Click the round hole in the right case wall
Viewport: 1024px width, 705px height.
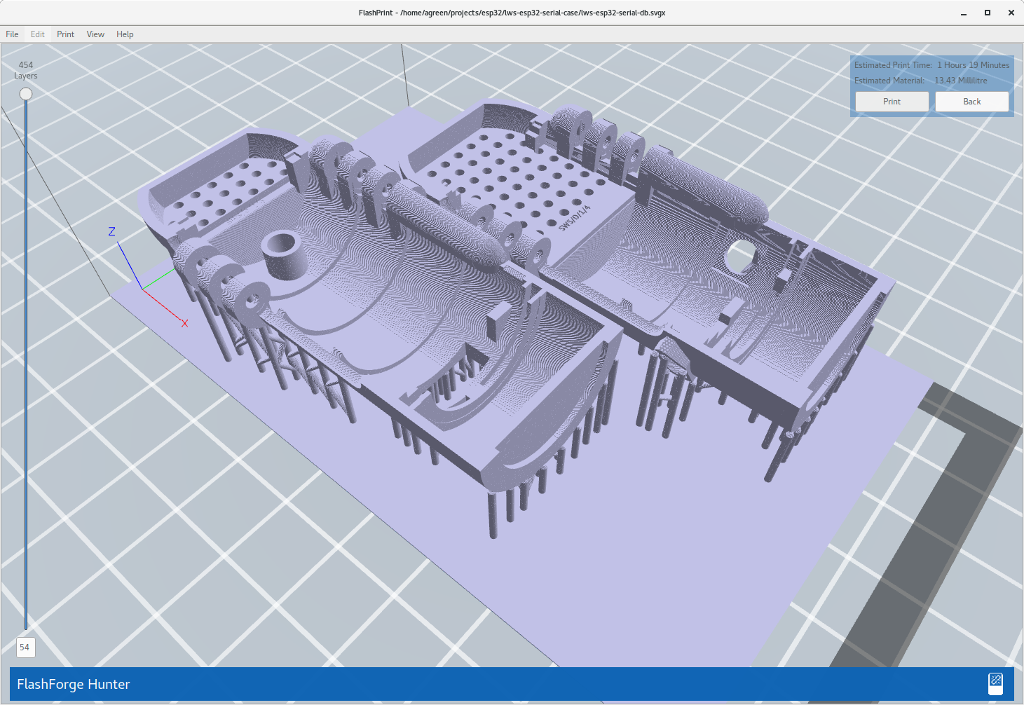click(741, 255)
